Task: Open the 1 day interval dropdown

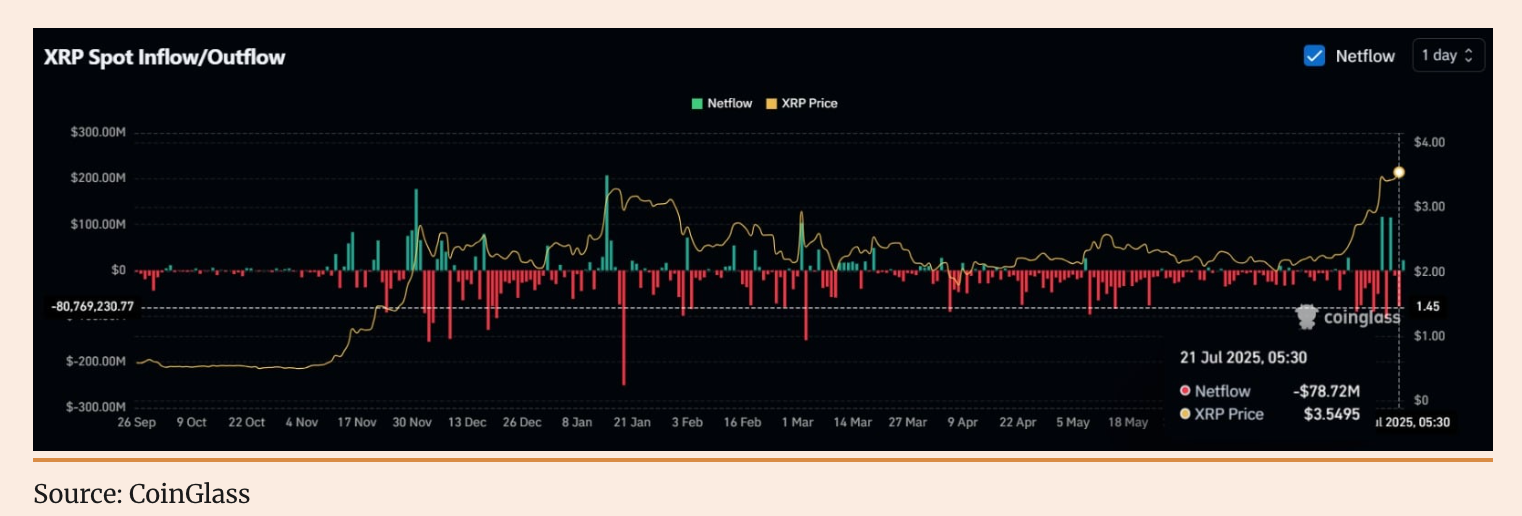Action: coord(1448,56)
